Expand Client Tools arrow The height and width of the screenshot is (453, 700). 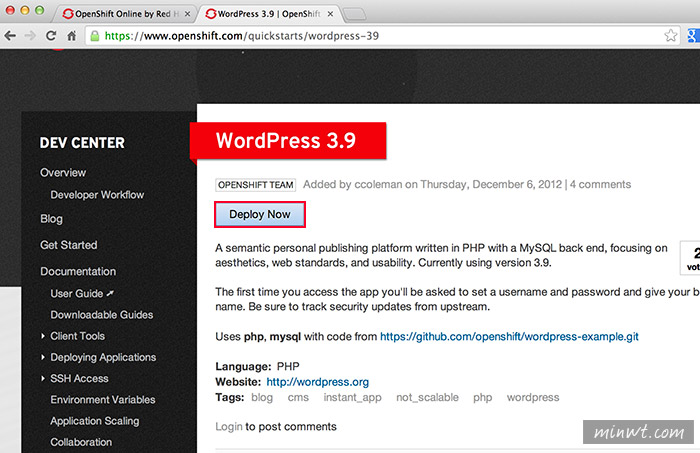tap(43, 336)
